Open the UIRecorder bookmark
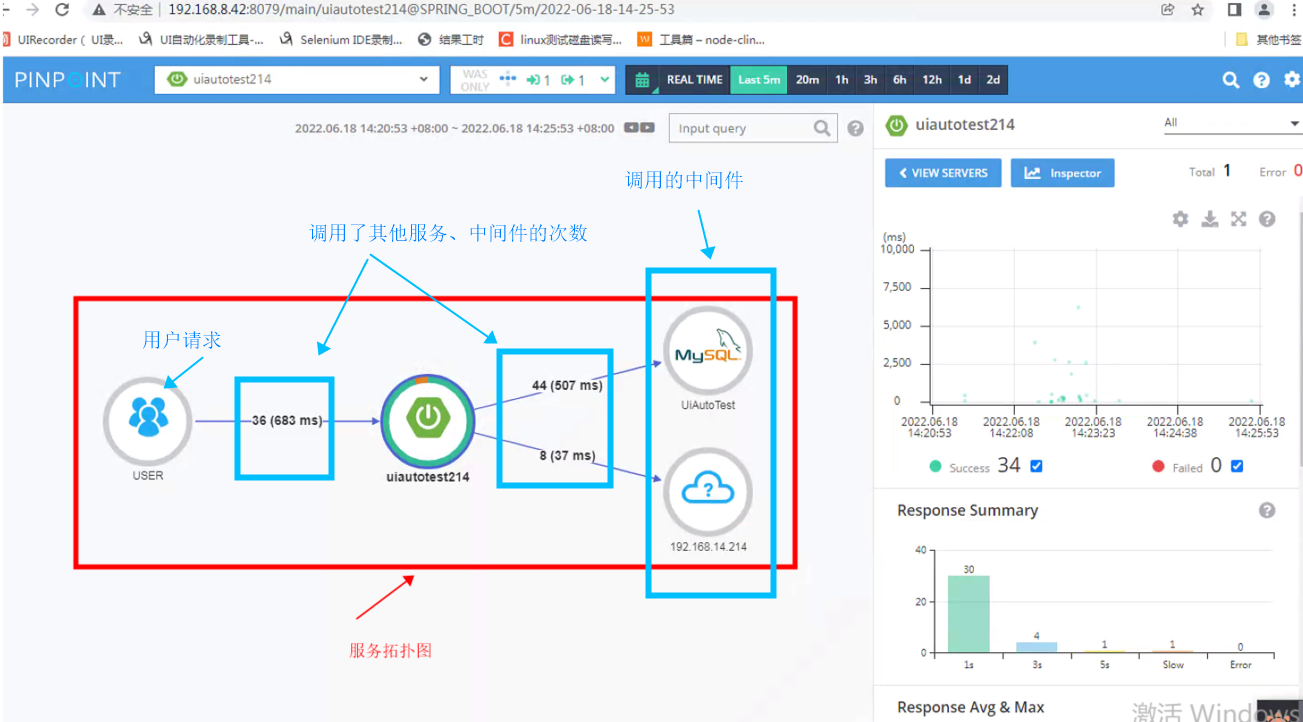 click(62, 40)
